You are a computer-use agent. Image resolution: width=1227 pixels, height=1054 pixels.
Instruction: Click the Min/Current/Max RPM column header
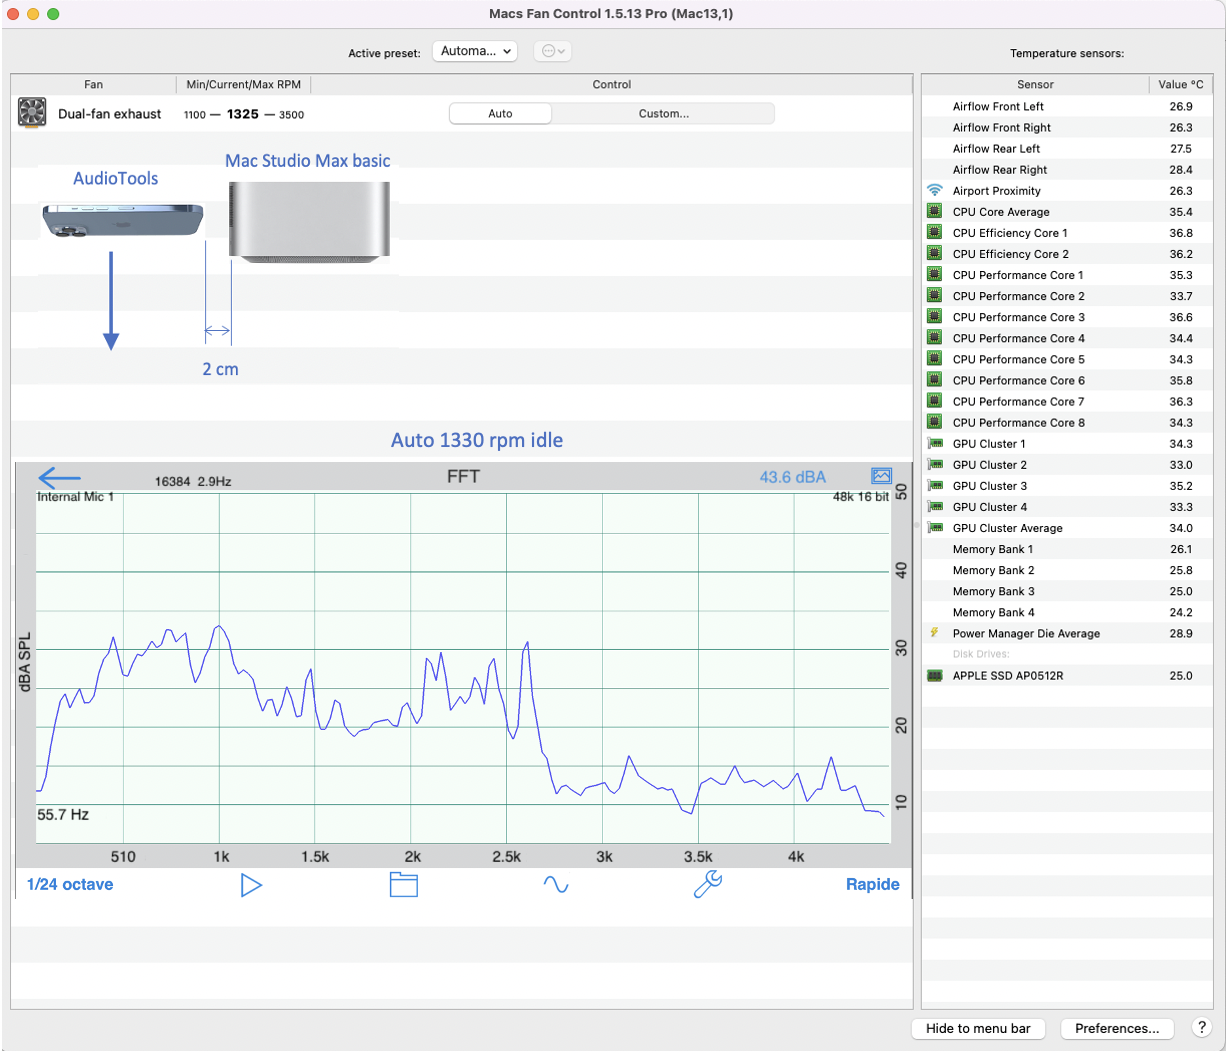243,84
